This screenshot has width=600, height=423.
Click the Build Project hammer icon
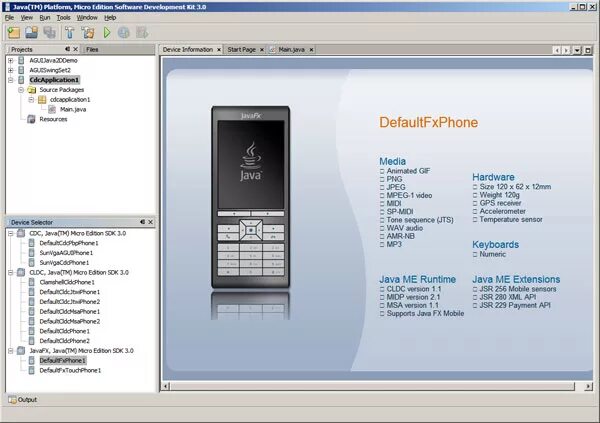coord(70,33)
